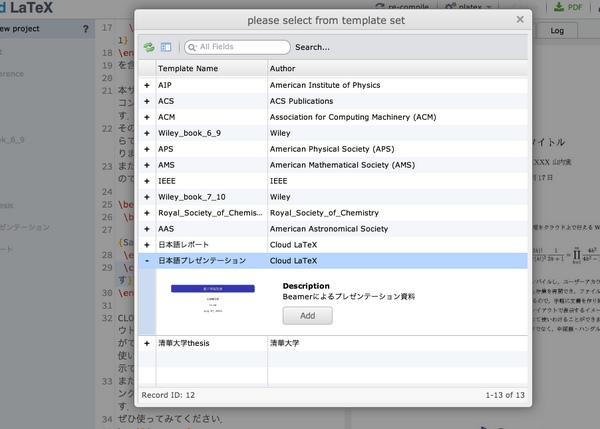This screenshot has height=429, width=600.
Task: Expand the IEEE template row
Action: point(147,181)
